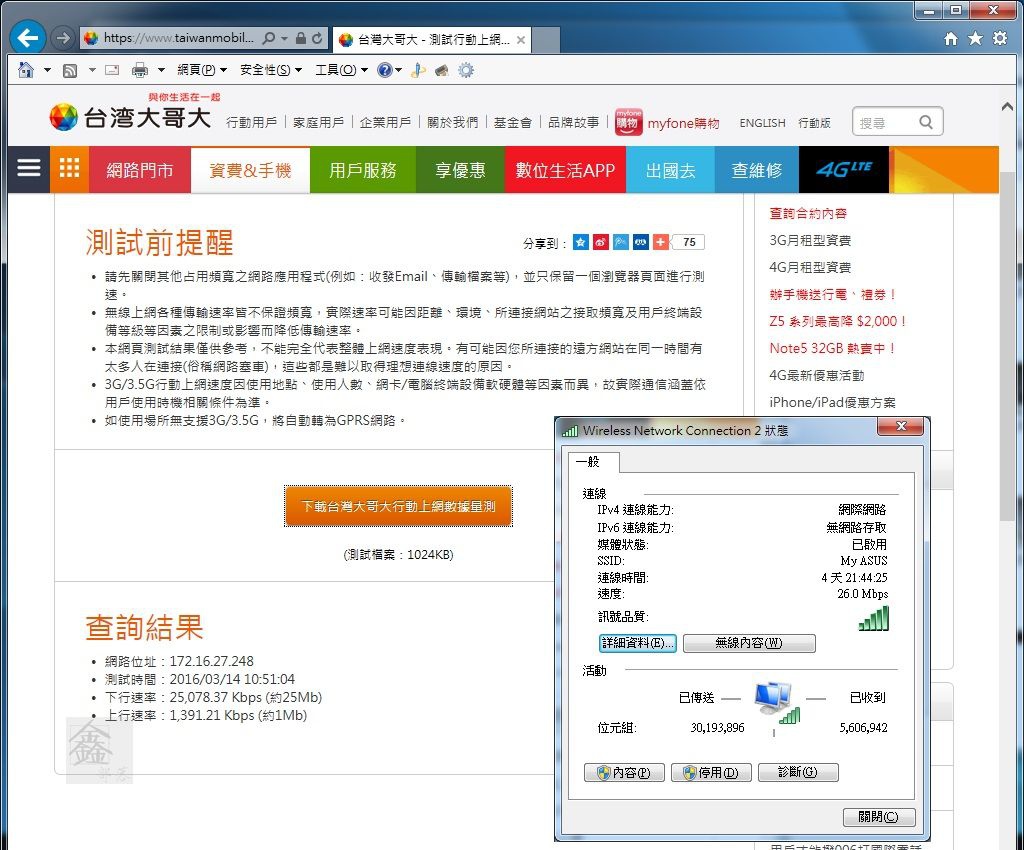1024x850 pixels.
Task: Open the 網頁(P) menu
Action: tap(202, 70)
